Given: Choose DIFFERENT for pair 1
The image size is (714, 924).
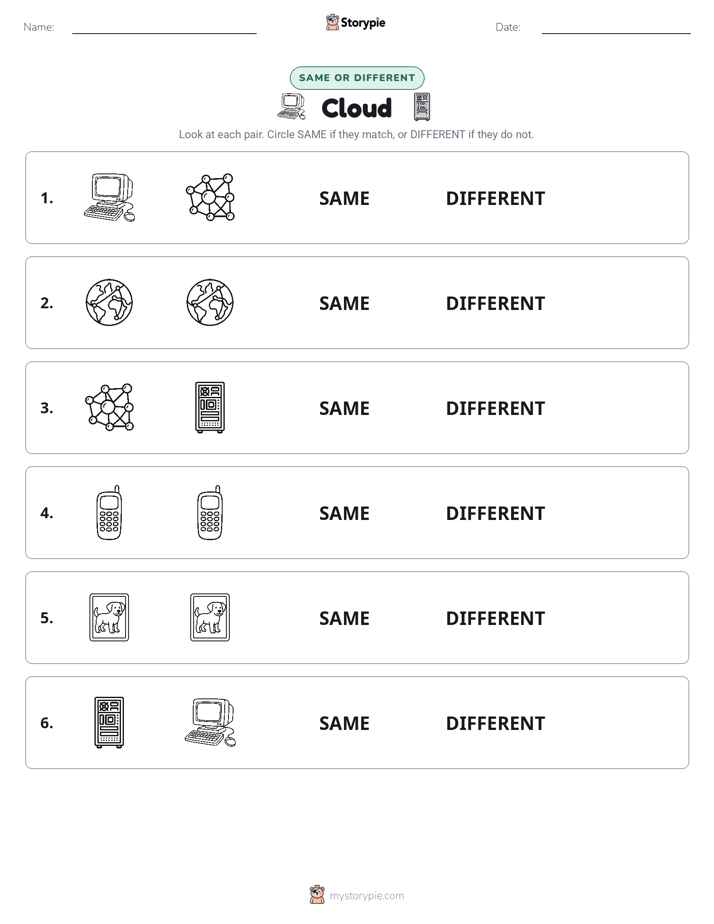Looking at the screenshot, I should click(495, 199).
